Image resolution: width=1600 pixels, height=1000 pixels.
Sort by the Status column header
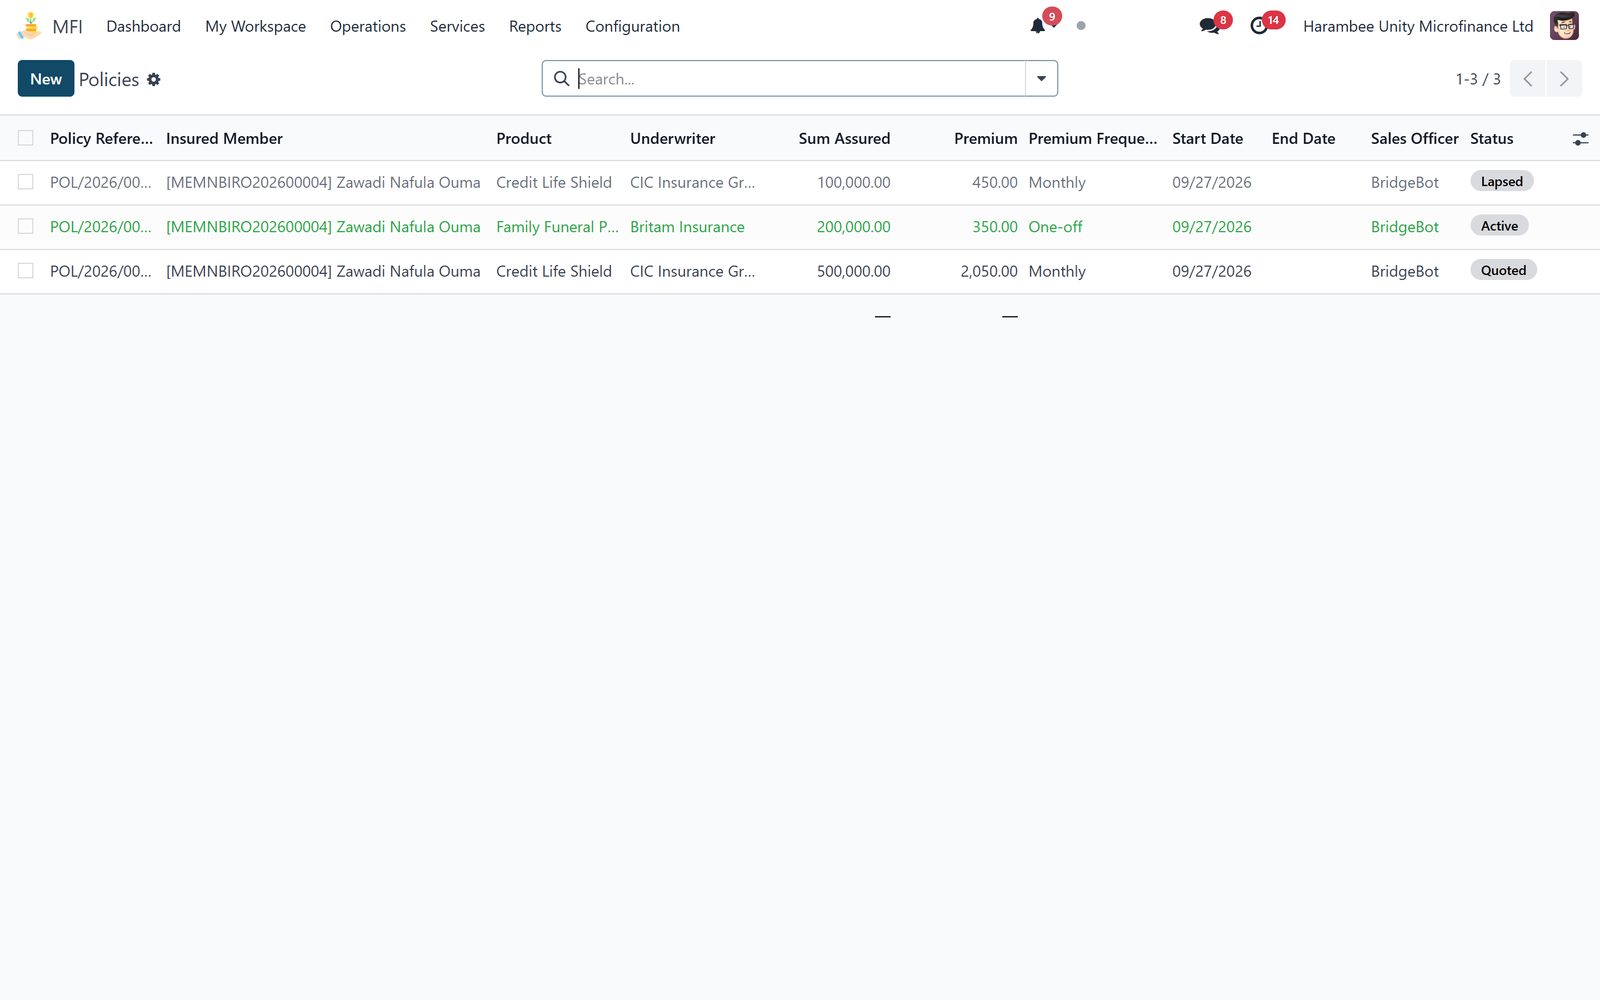click(x=1491, y=139)
